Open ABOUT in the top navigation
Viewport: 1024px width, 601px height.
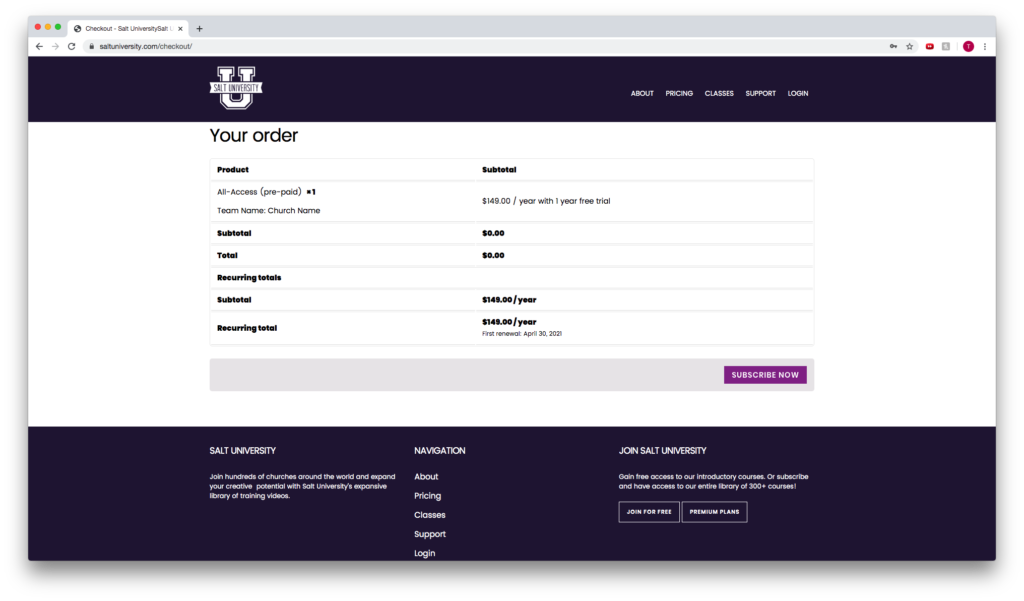click(x=642, y=93)
